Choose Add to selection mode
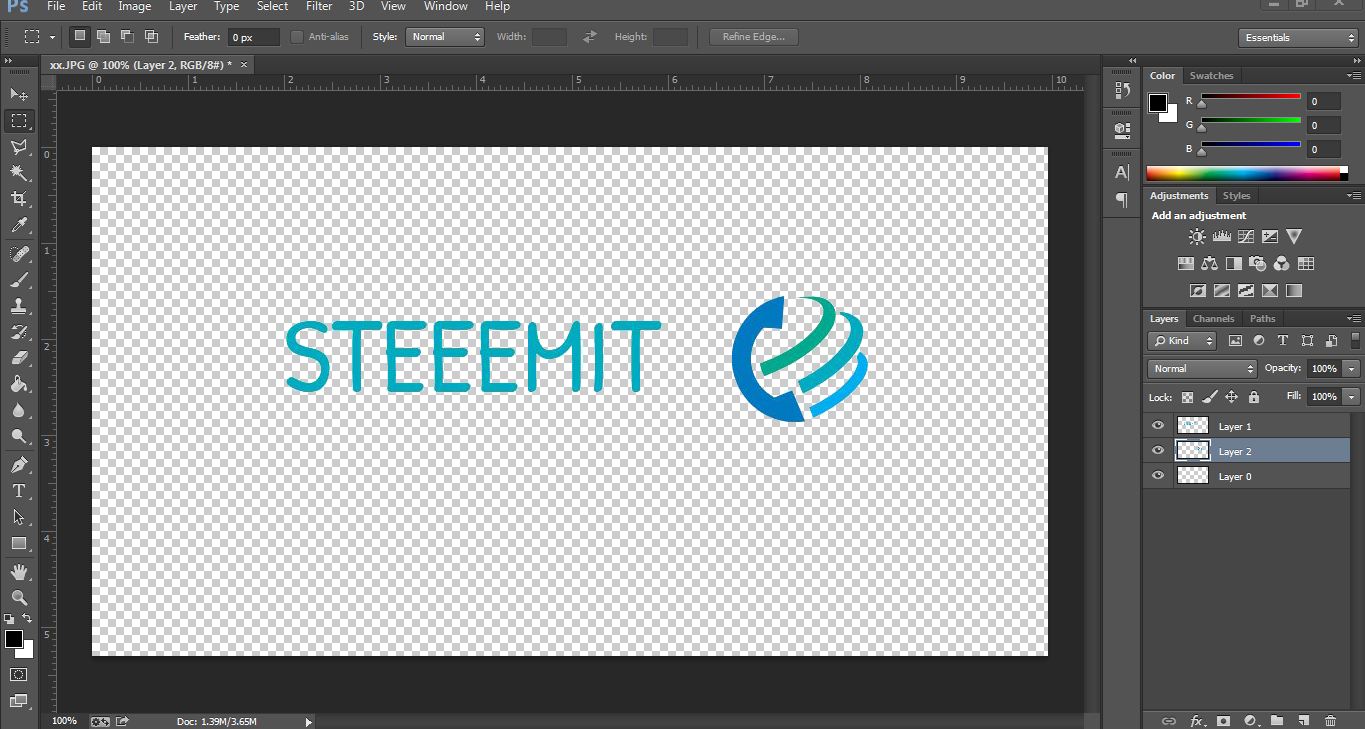Image resolution: width=1365 pixels, height=729 pixels. (x=103, y=37)
